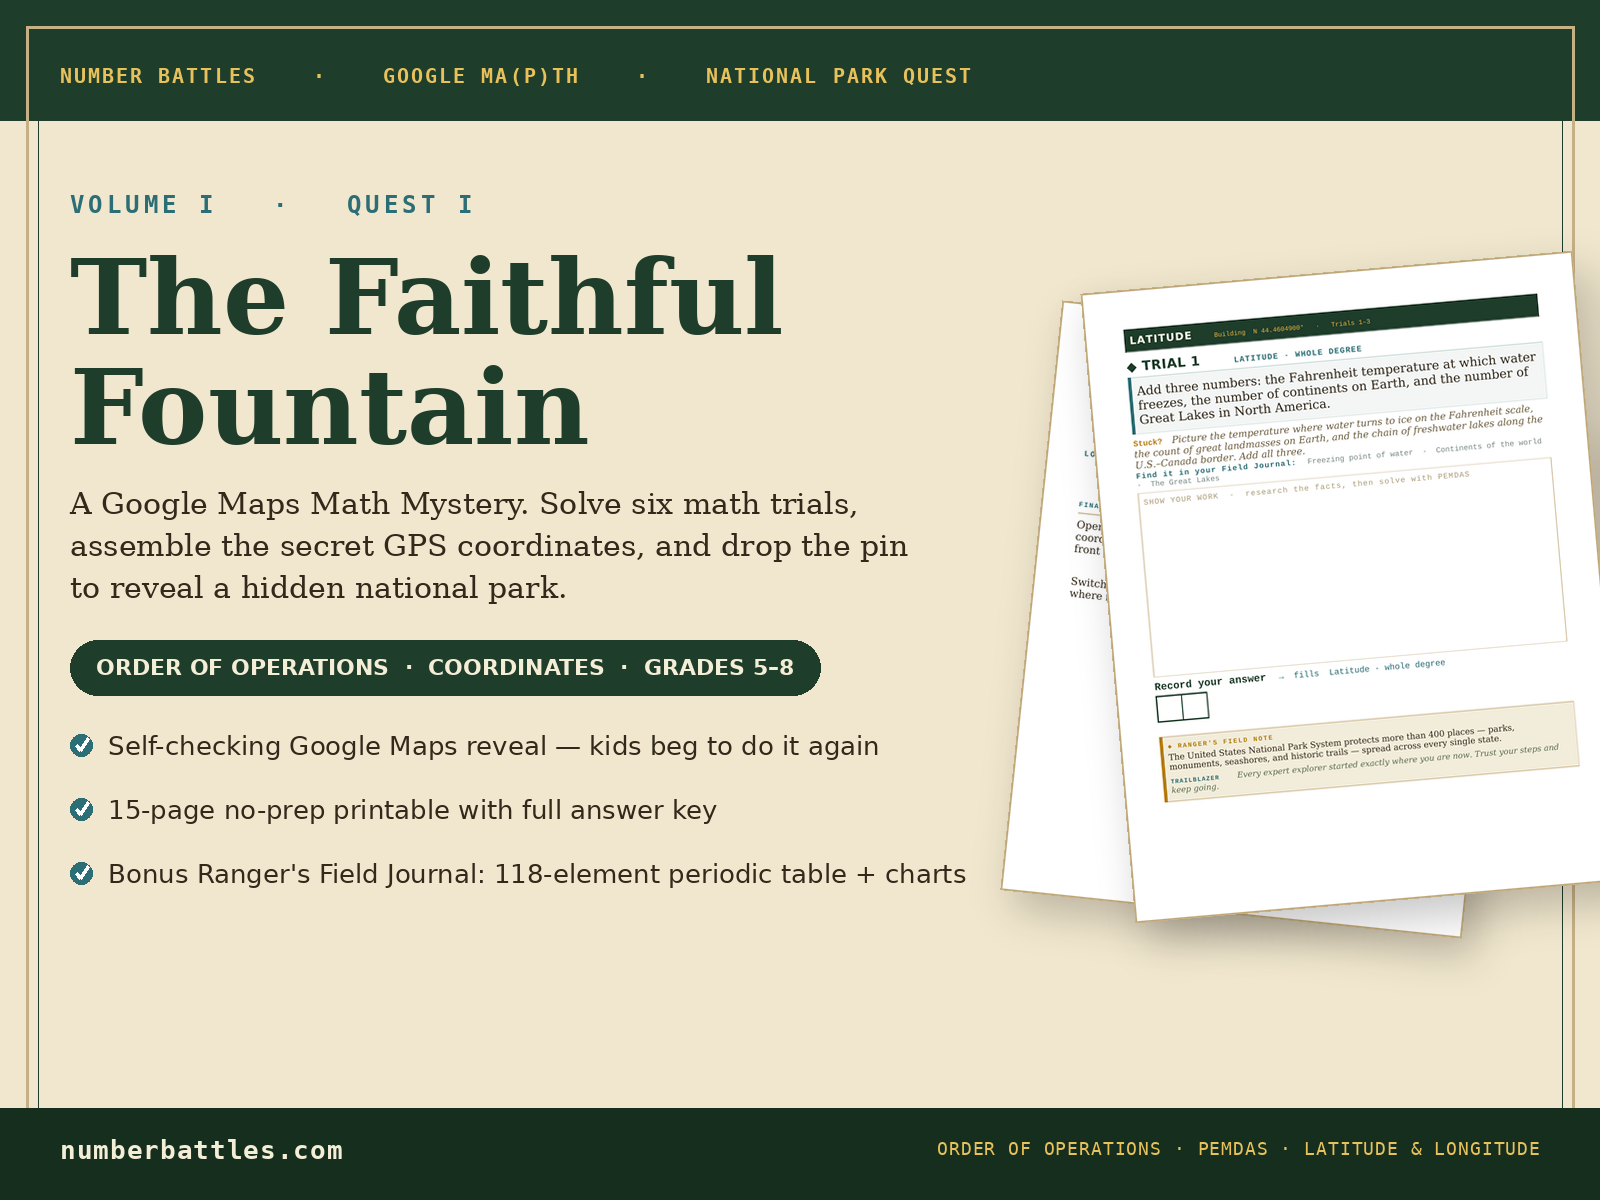Click the Show Your Work box on the worksheet
1600x1200 pixels.
1353,568
